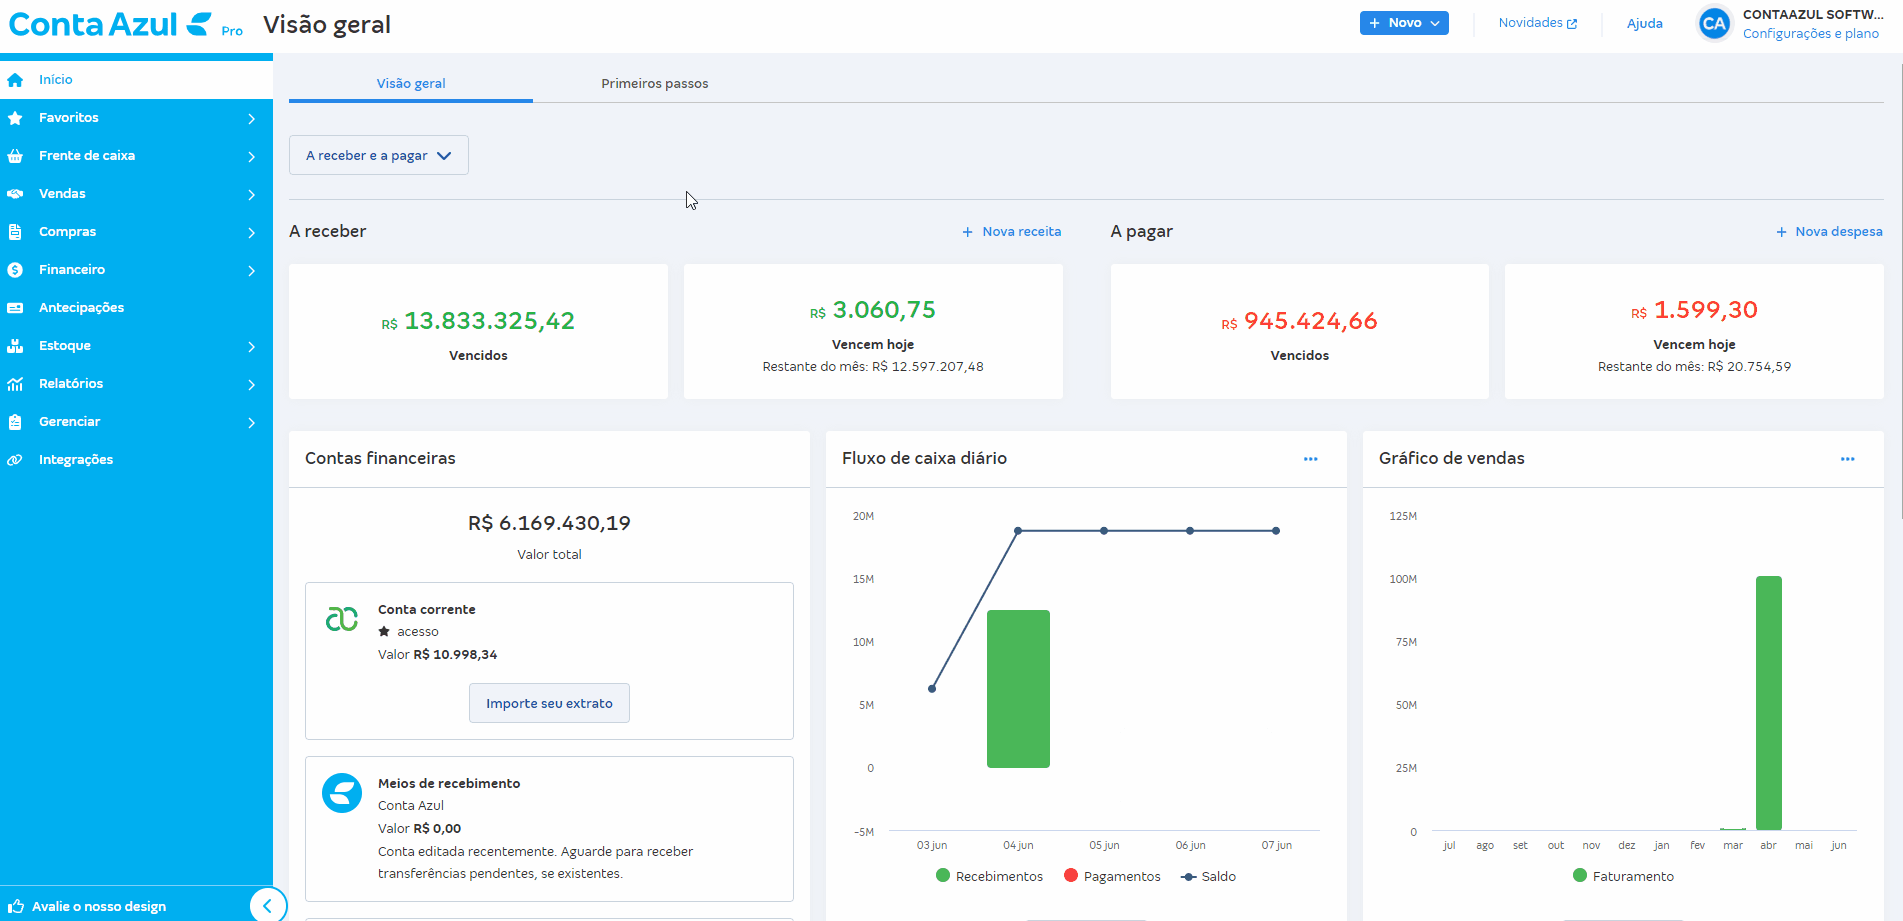The width and height of the screenshot is (1903, 921).
Task: Click the plus icon beside Nova receita
Action: coord(967,232)
